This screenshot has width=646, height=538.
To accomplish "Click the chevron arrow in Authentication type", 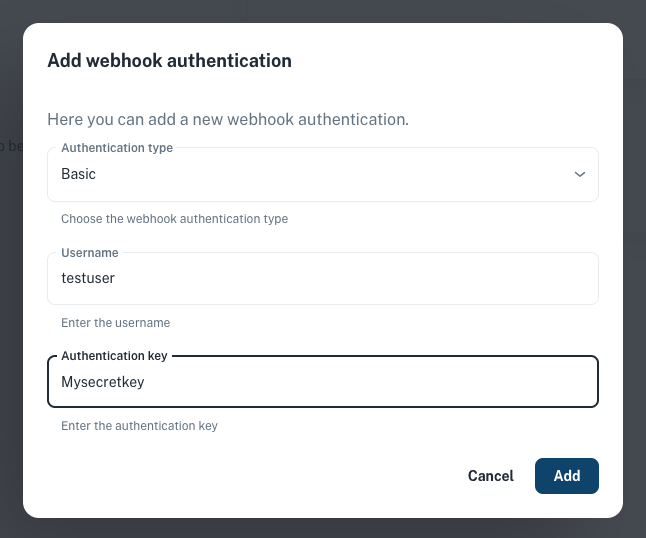I will [579, 174].
